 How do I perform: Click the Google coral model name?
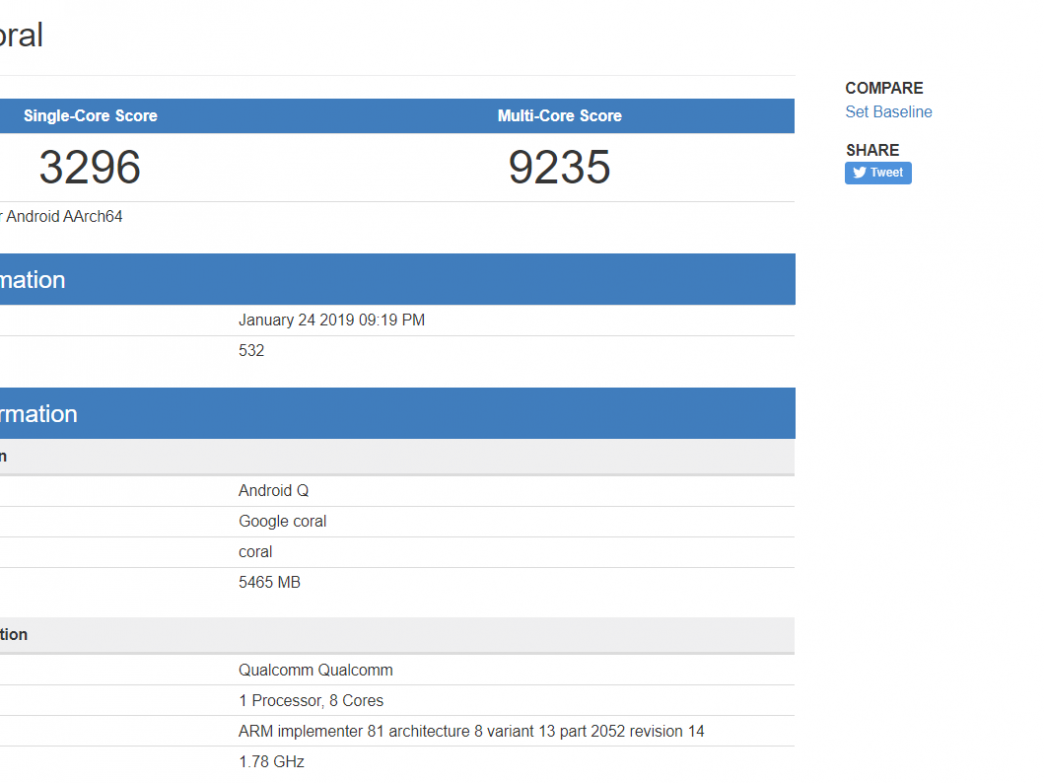[x=282, y=521]
